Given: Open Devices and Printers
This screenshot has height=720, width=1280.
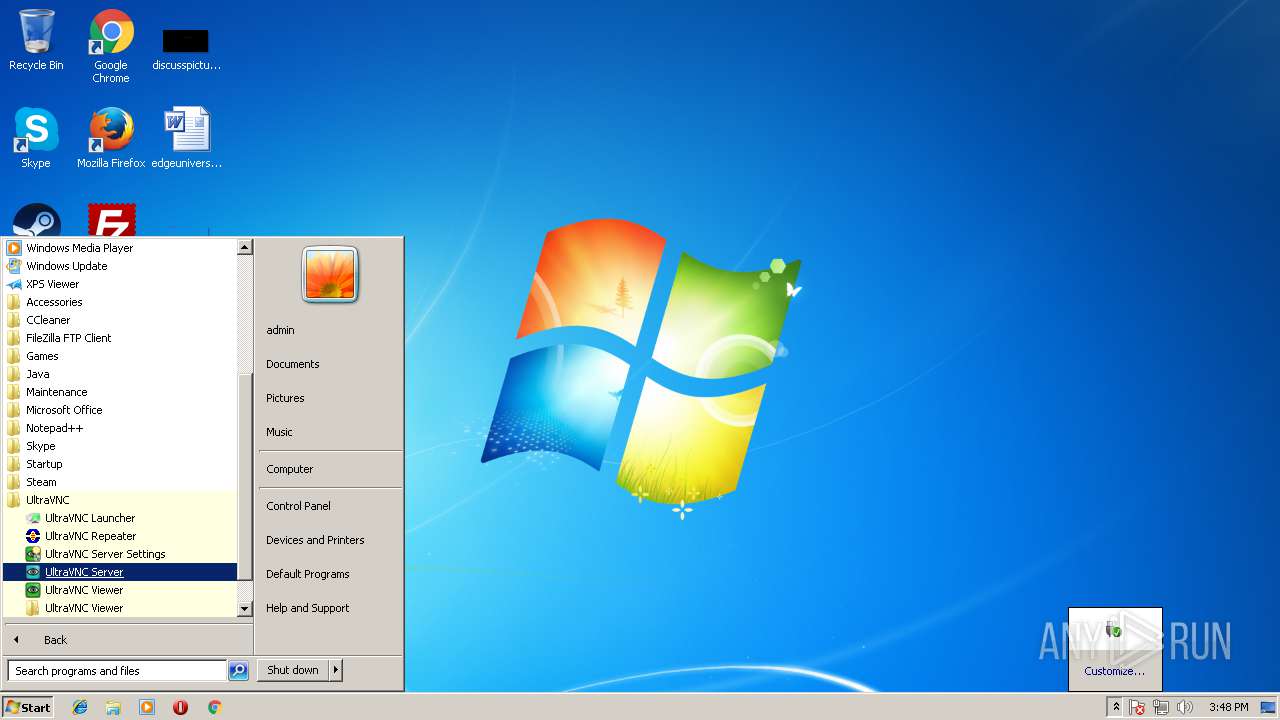Looking at the screenshot, I should (329, 540).
